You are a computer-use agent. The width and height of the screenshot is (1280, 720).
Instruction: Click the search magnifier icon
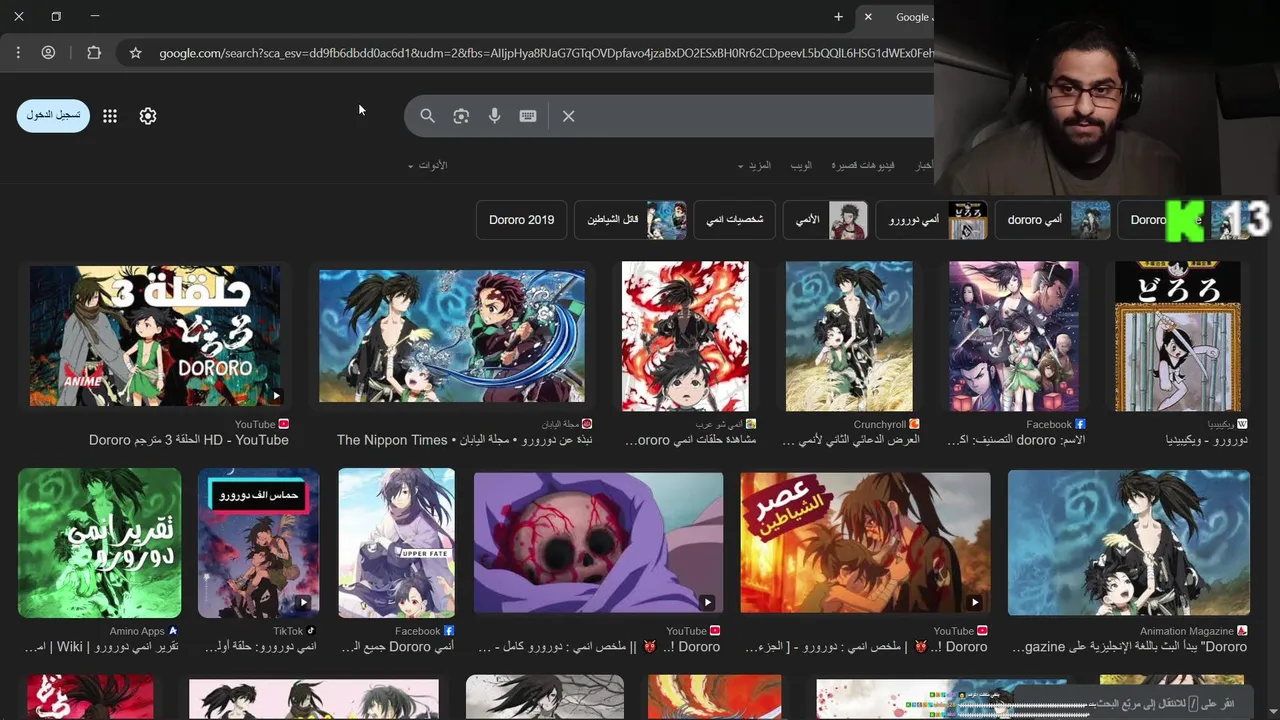tap(427, 116)
